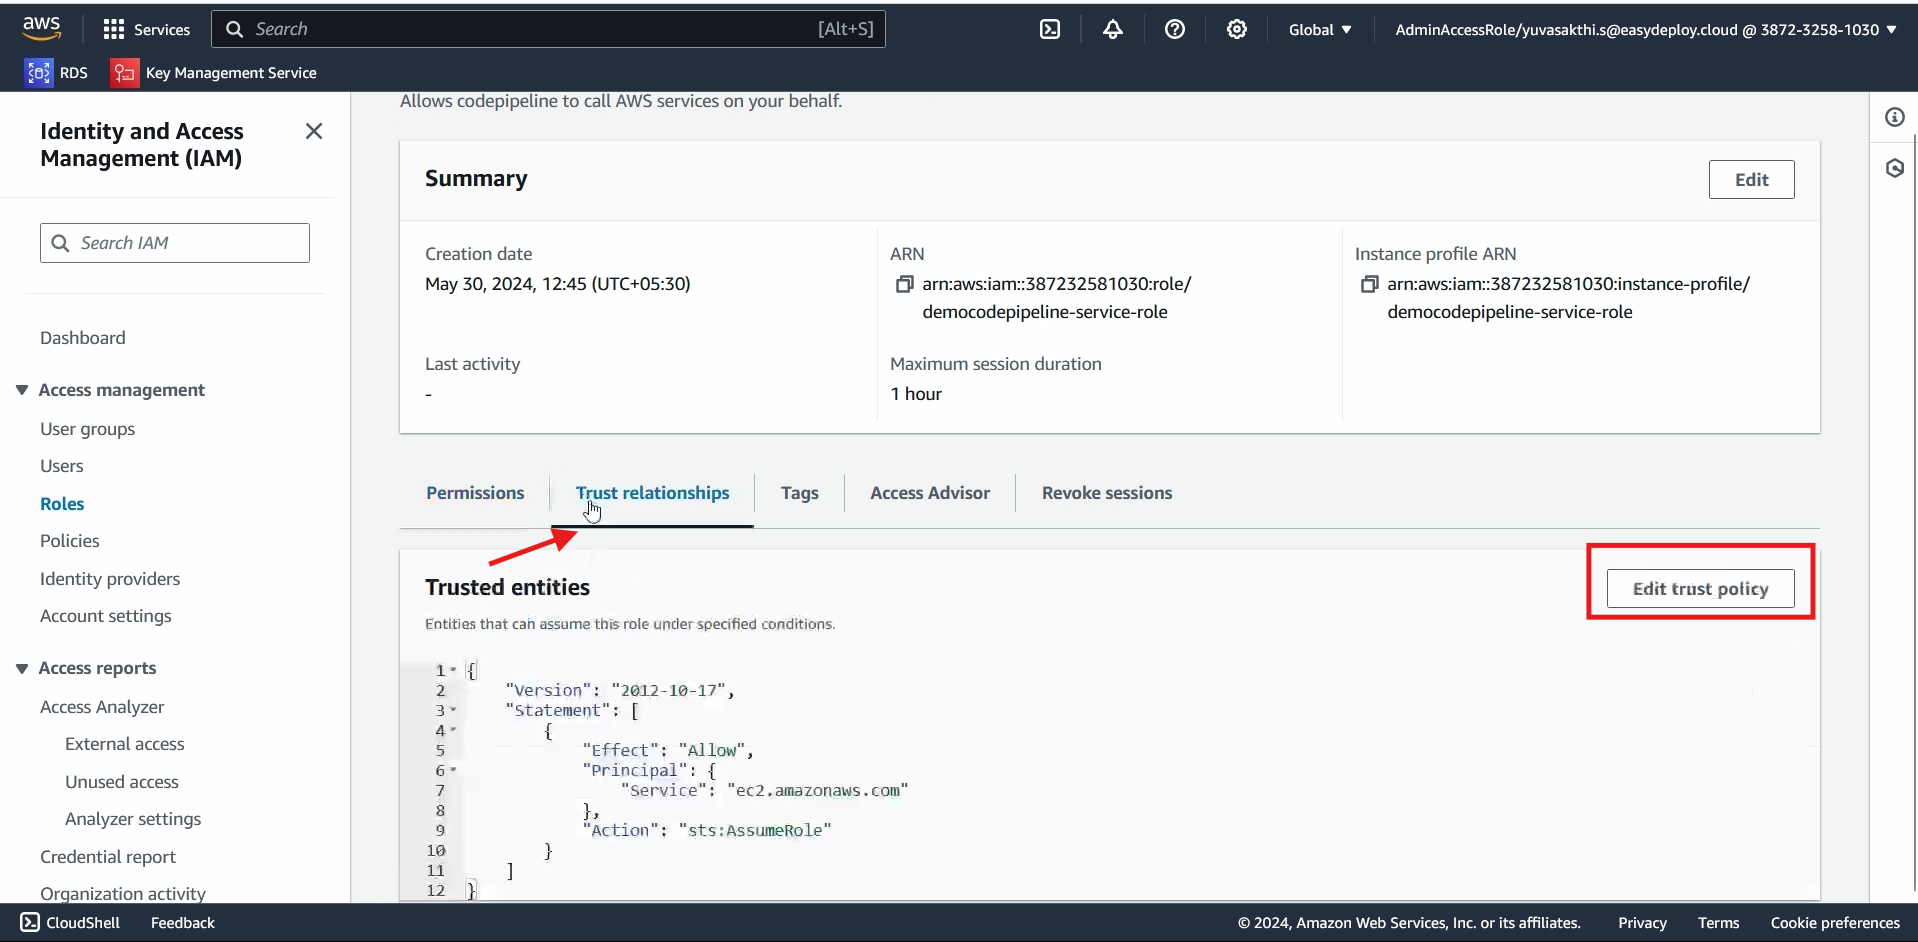The width and height of the screenshot is (1918, 942).
Task: Open the Roles page
Action: 62,504
